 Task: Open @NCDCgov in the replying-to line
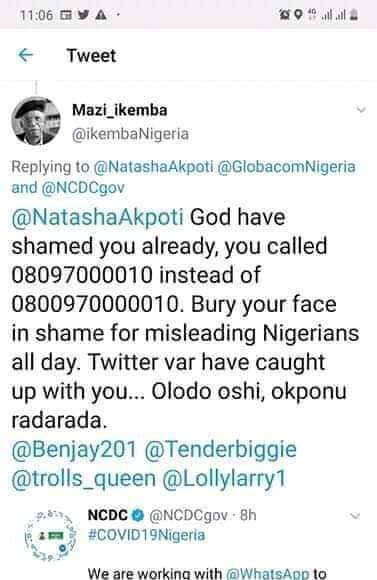[x=83, y=188]
